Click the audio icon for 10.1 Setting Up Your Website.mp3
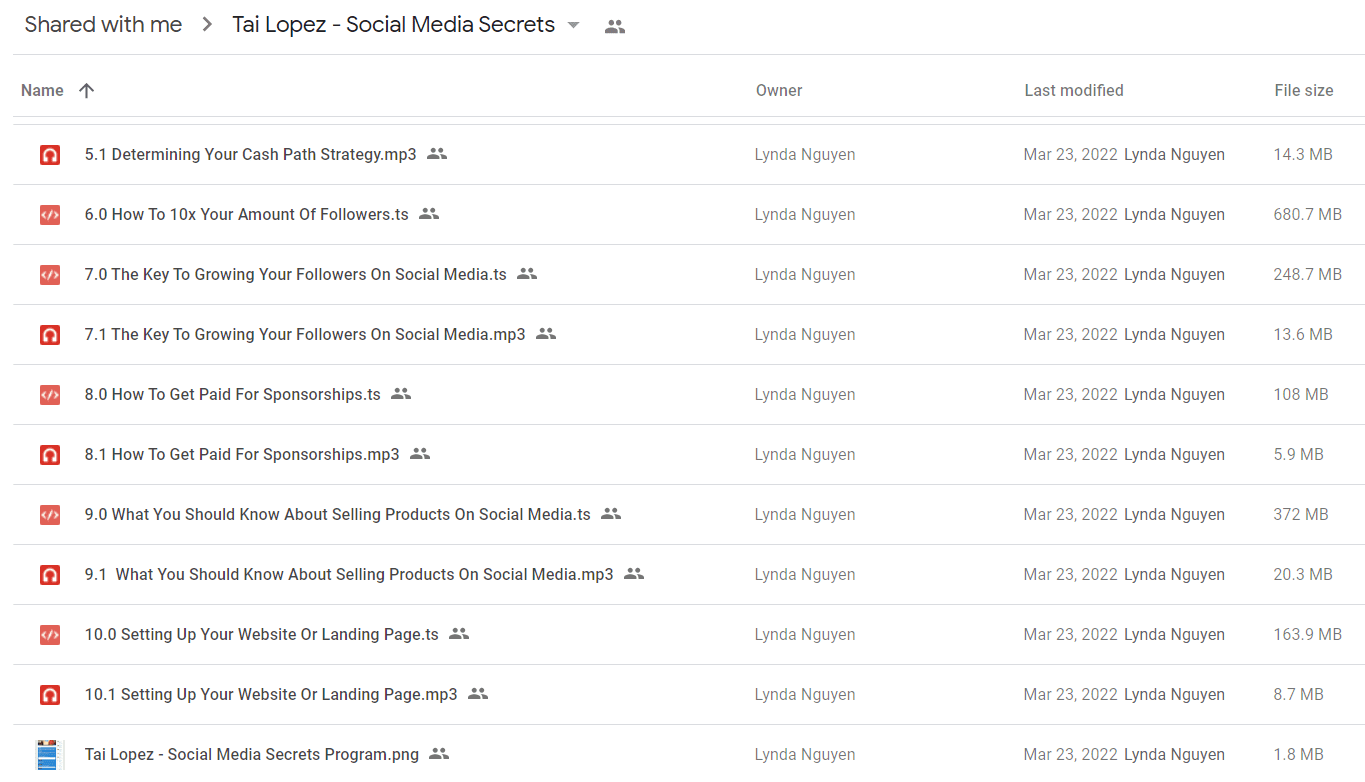This screenshot has height=782, width=1365. pyautogui.click(x=49, y=694)
